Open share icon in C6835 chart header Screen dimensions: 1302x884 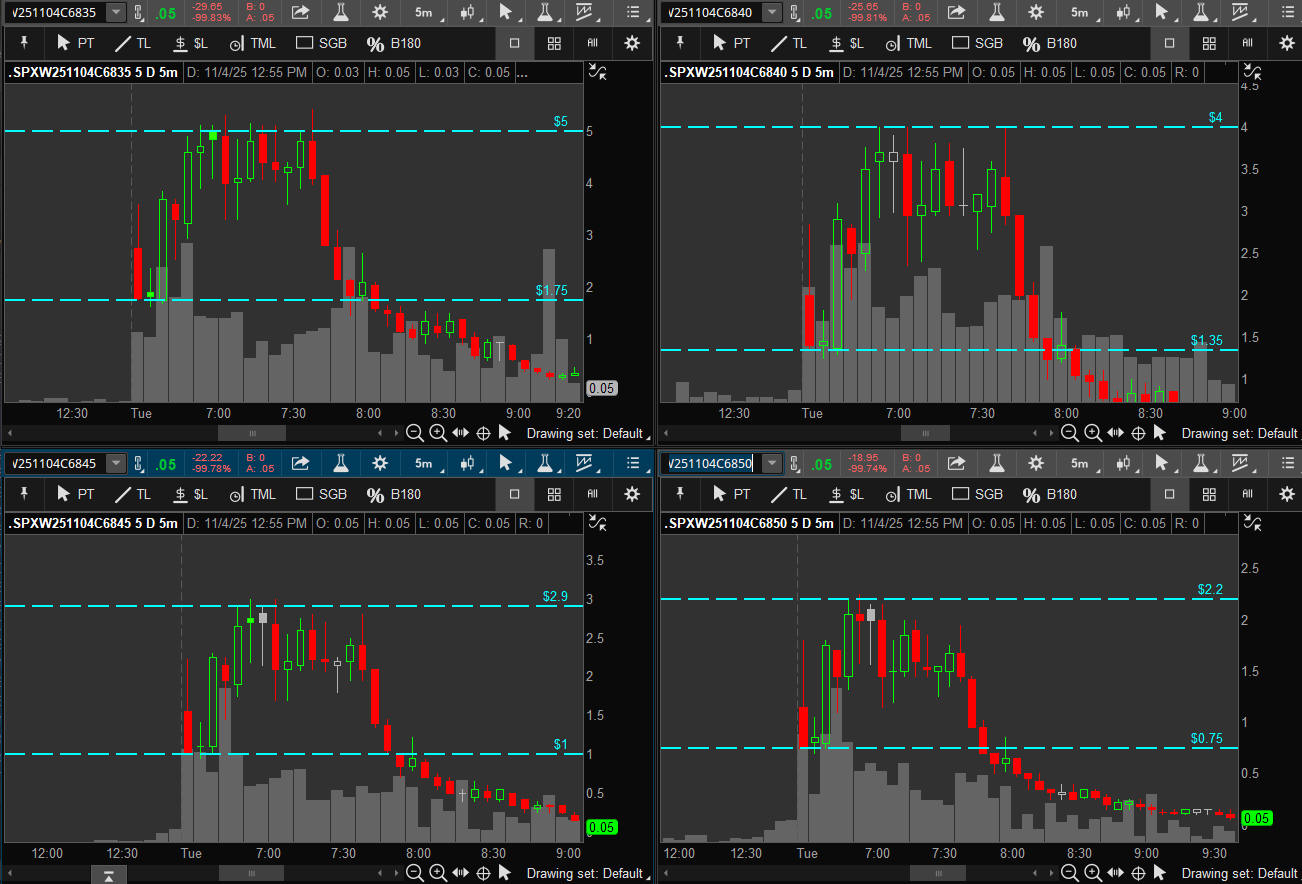point(301,12)
